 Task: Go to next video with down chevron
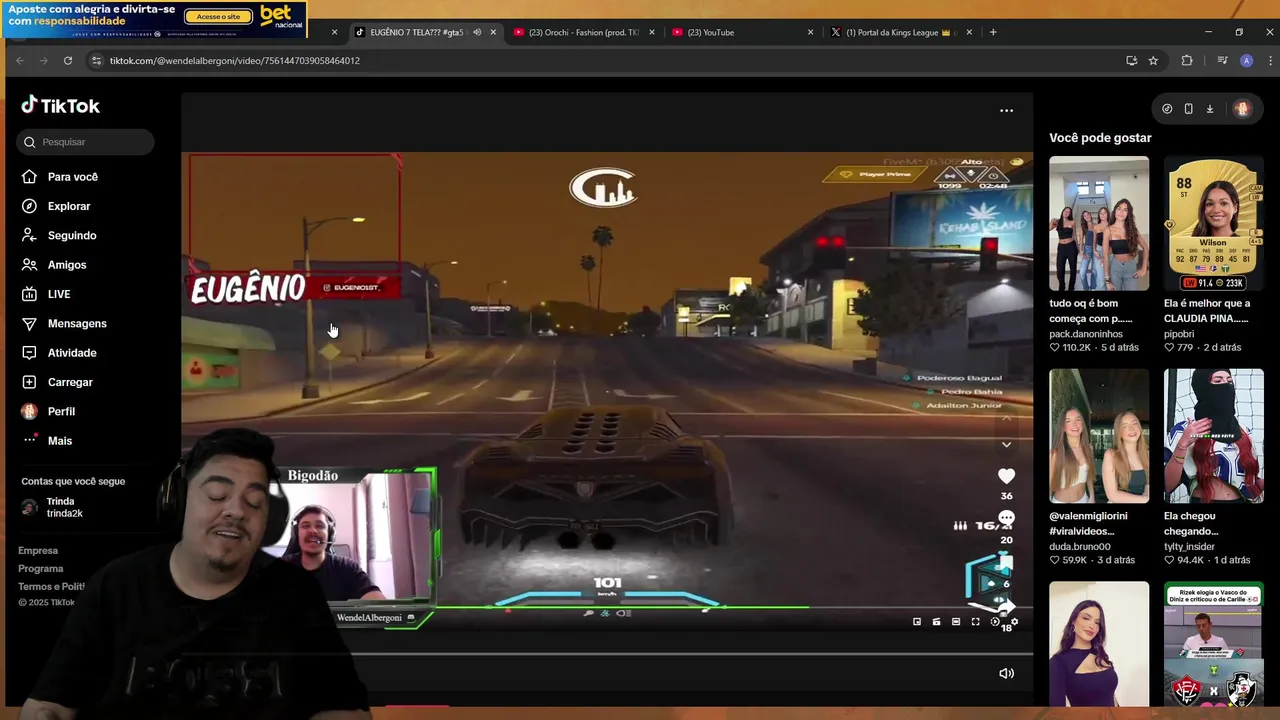(1006, 445)
